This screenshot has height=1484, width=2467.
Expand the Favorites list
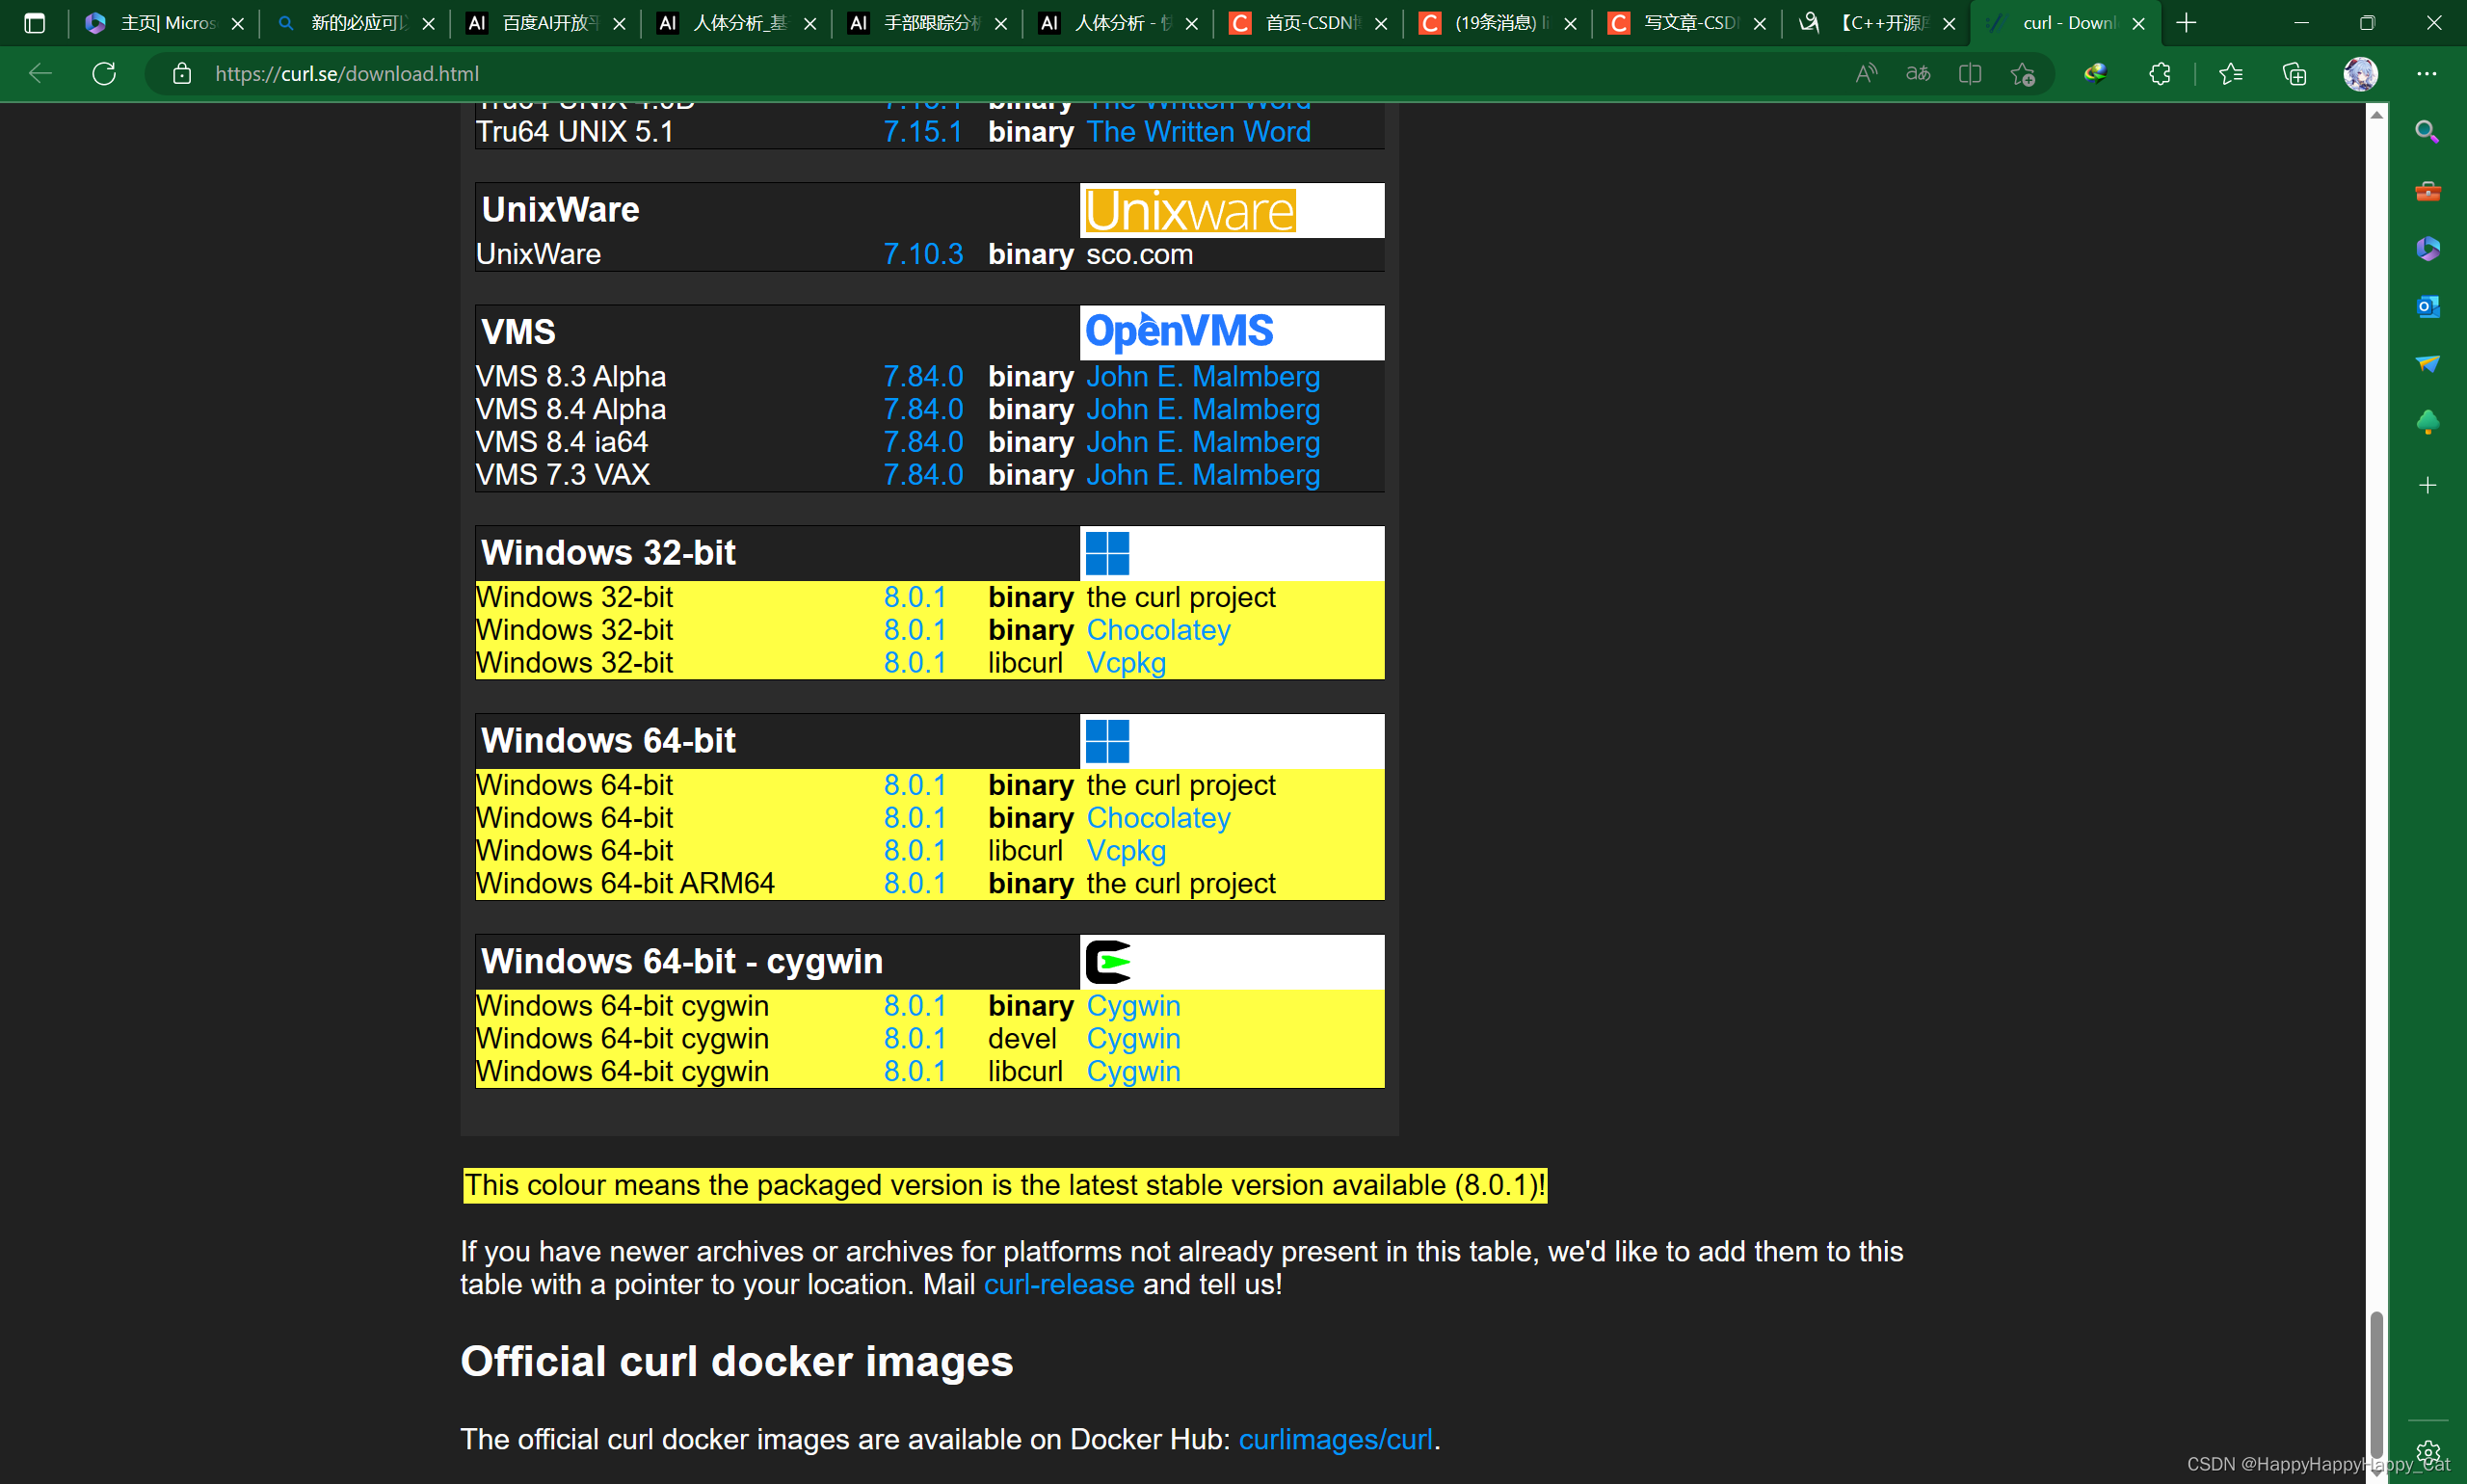[2231, 73]
